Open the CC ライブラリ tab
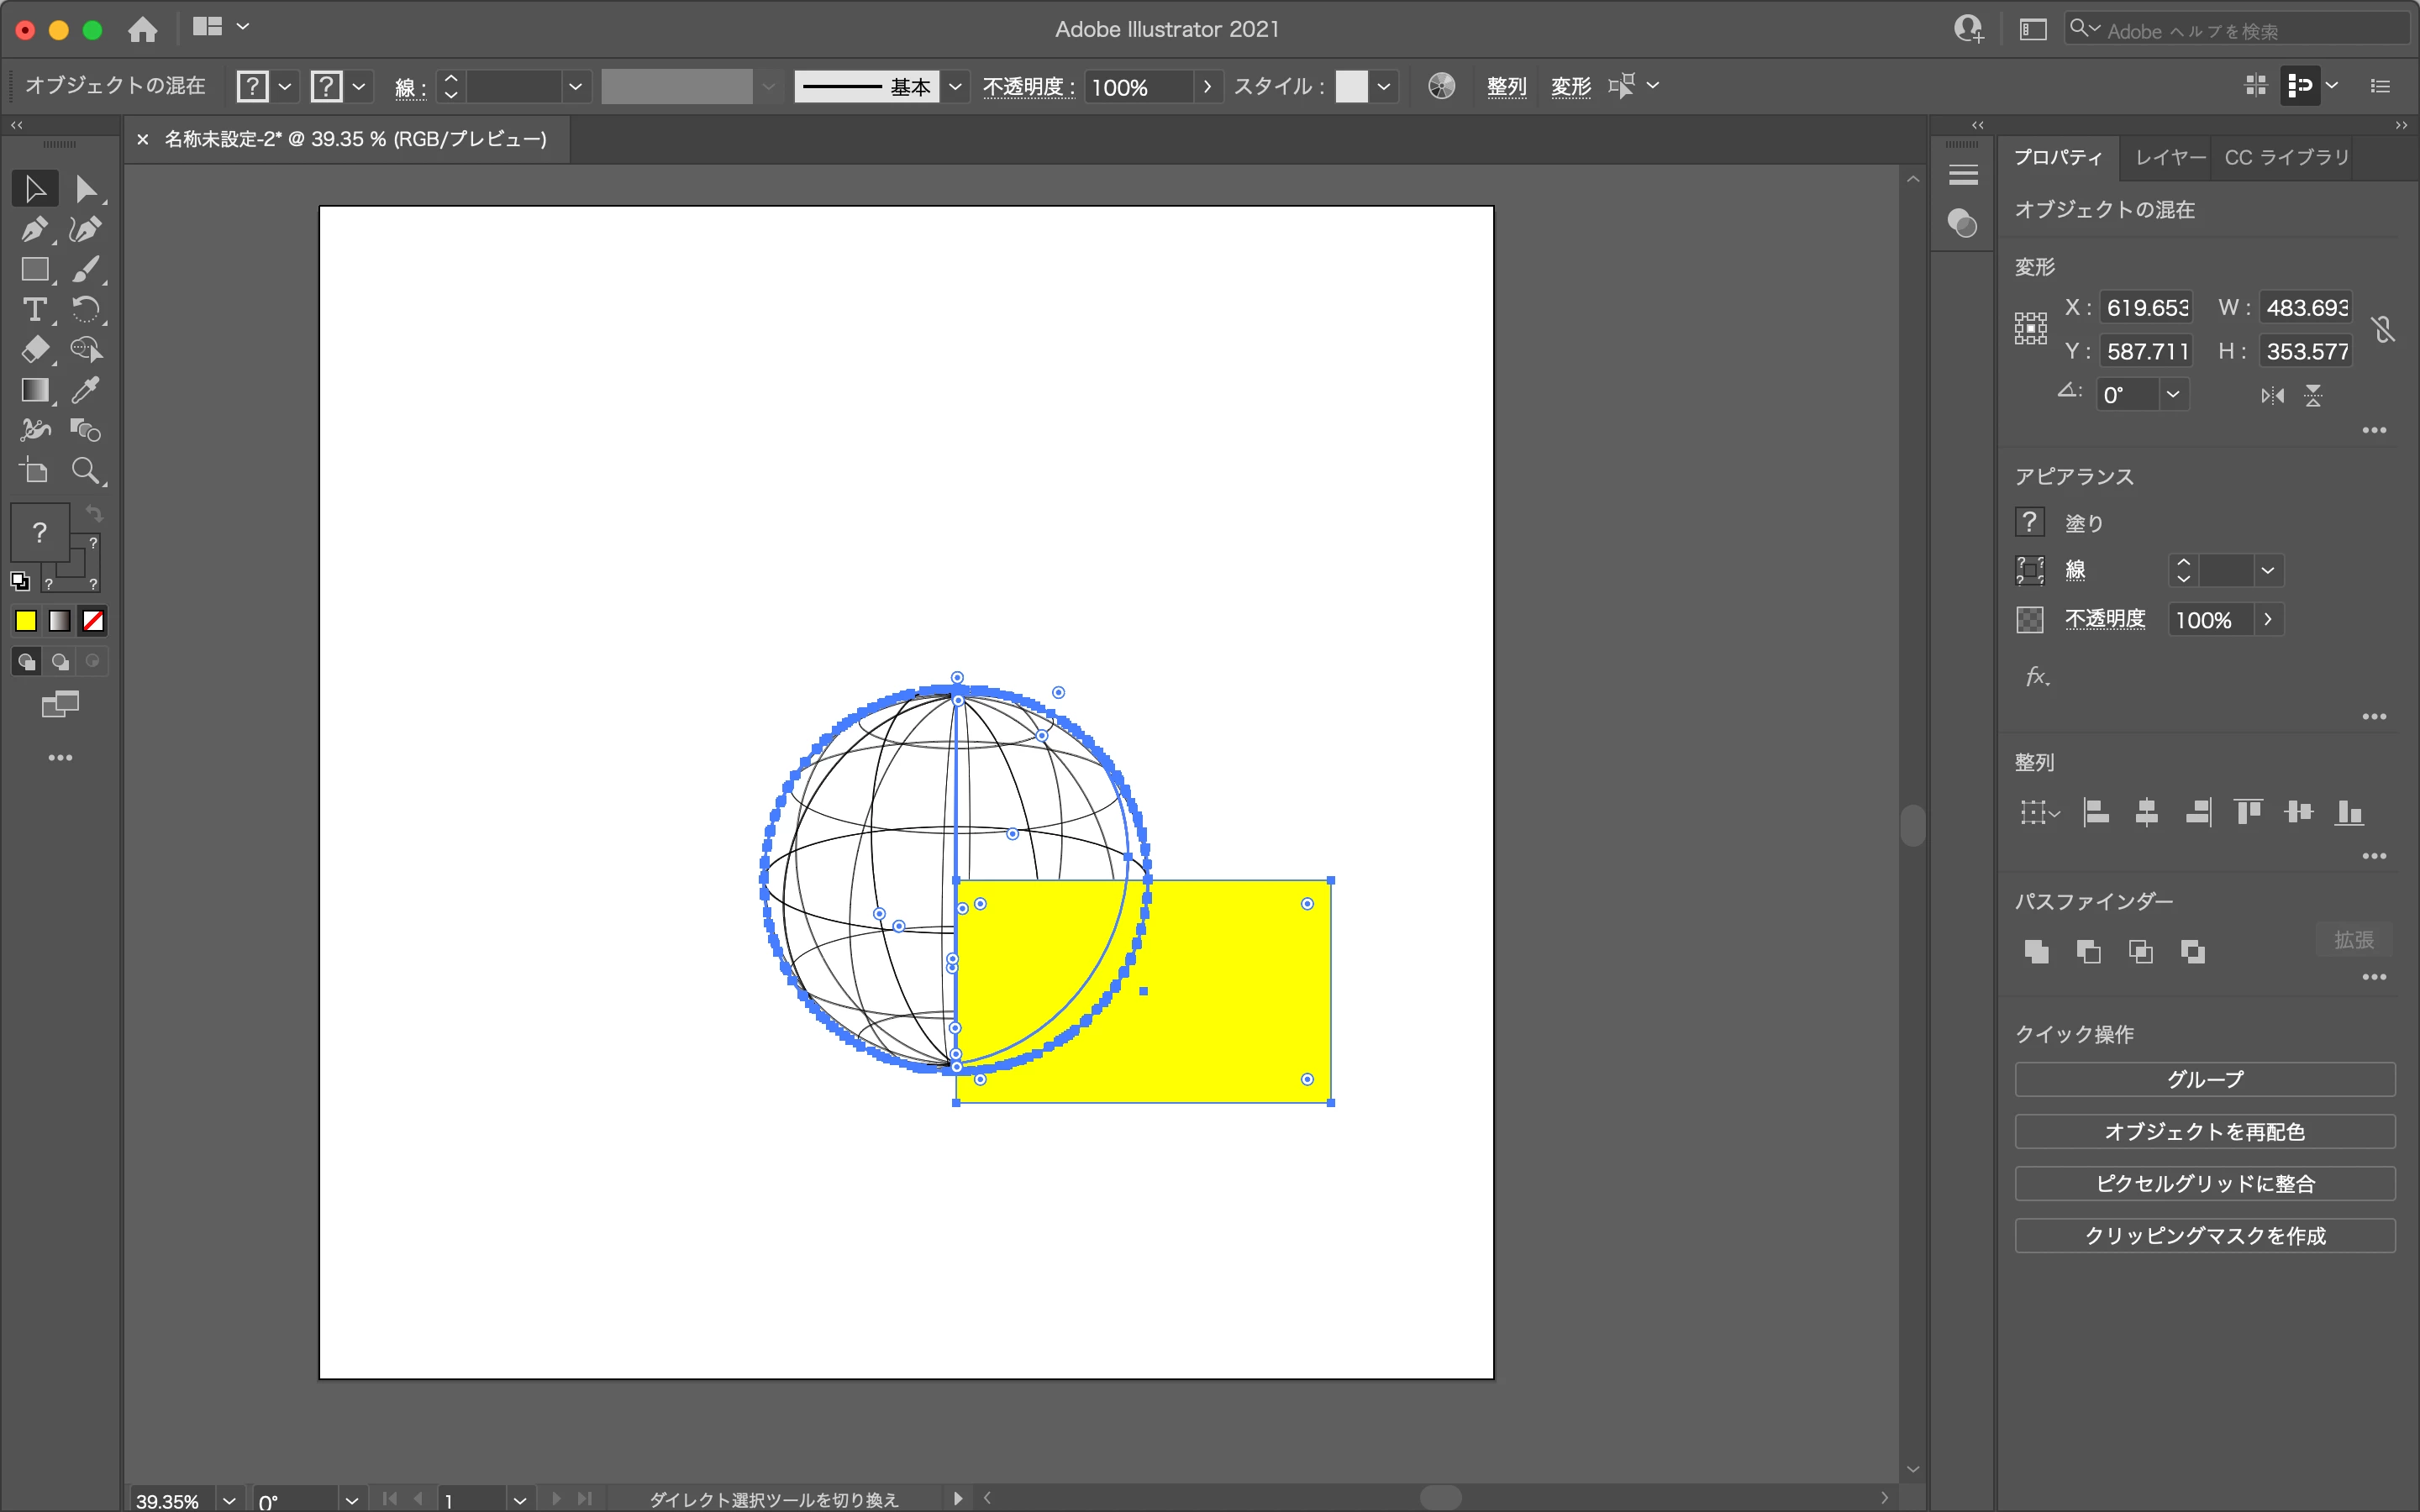The image size is (2420, 1512). pyautogui.click(x=2285, y=157)
